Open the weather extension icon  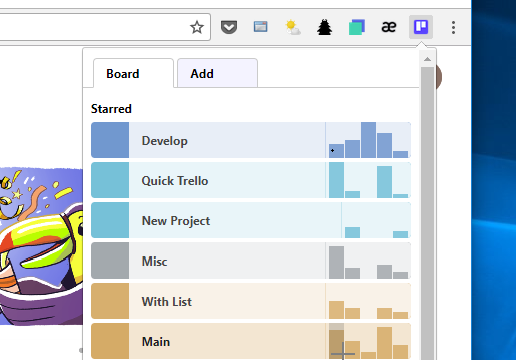point(293,27)
